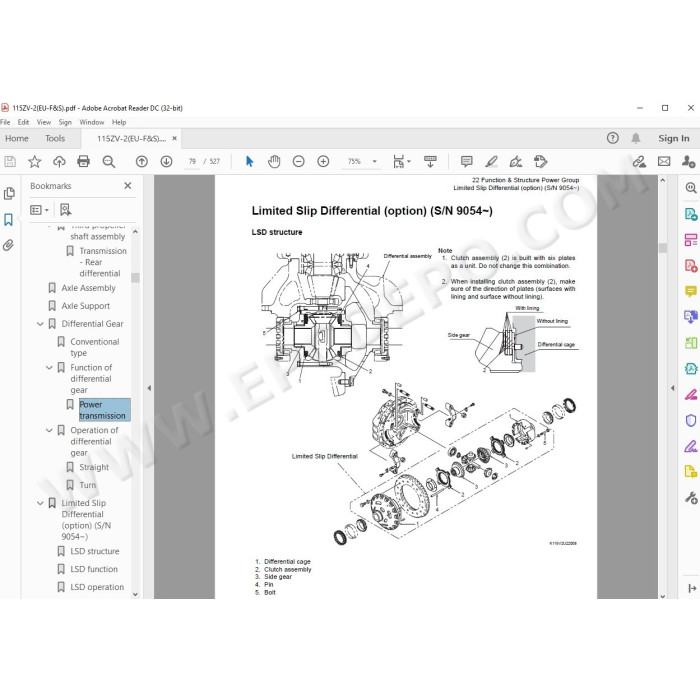Collapse Differential Gear bookmark
Viewport: 700px width, 700px height.
coord(40,324)
